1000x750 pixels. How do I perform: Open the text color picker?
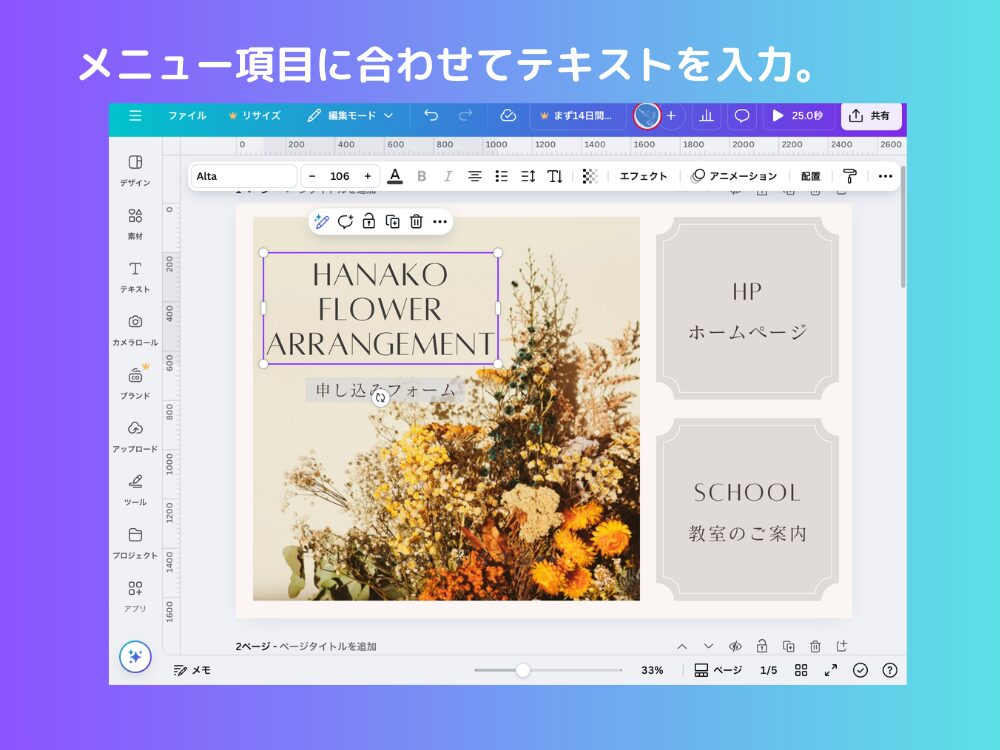(x=396, y=176)
